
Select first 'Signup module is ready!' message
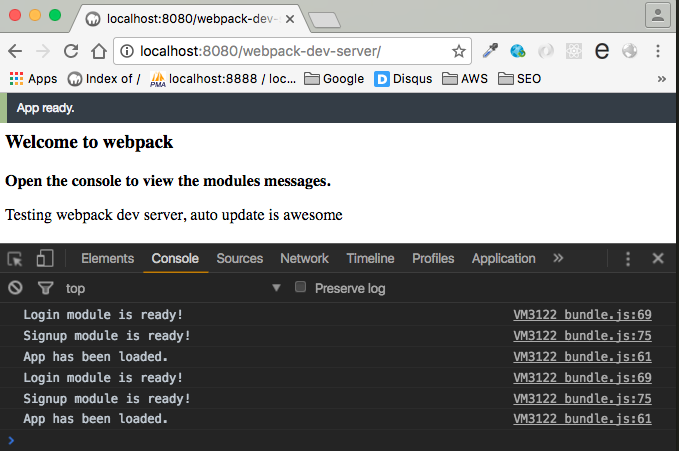click(107, 336)
